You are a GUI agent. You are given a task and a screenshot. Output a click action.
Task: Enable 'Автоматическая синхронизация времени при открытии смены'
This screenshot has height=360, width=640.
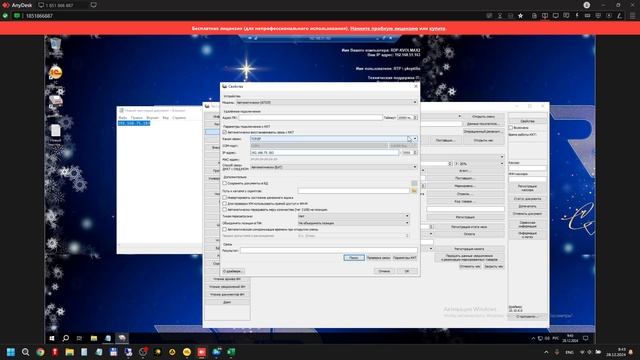(224, 229)
